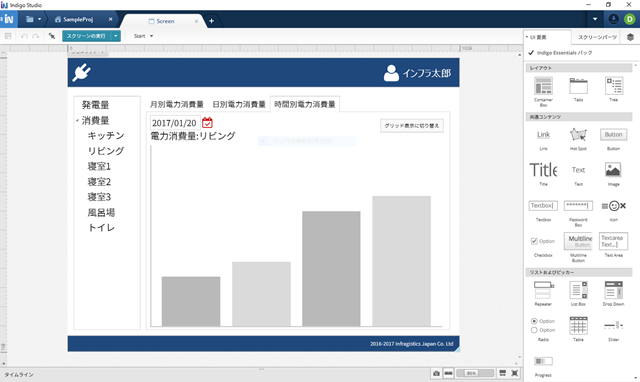The image size is (640, 382).
Task: Select the Textbox element
Action: coord(543,211)
